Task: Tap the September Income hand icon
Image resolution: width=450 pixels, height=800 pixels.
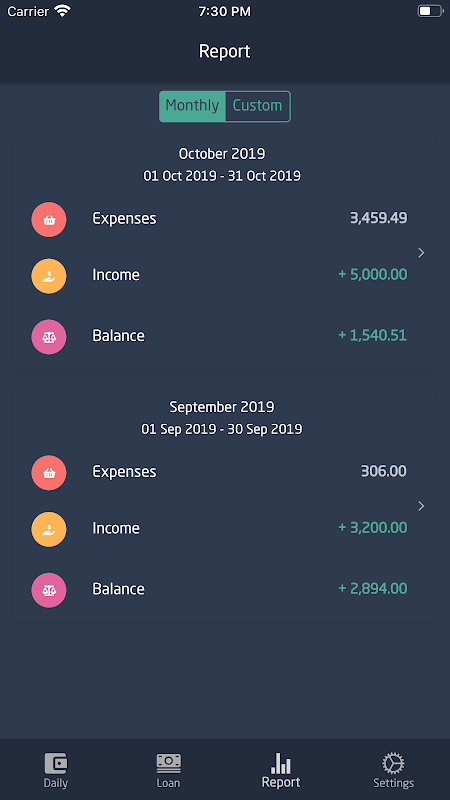Action: pyautogui.click(x=49, y=529)
